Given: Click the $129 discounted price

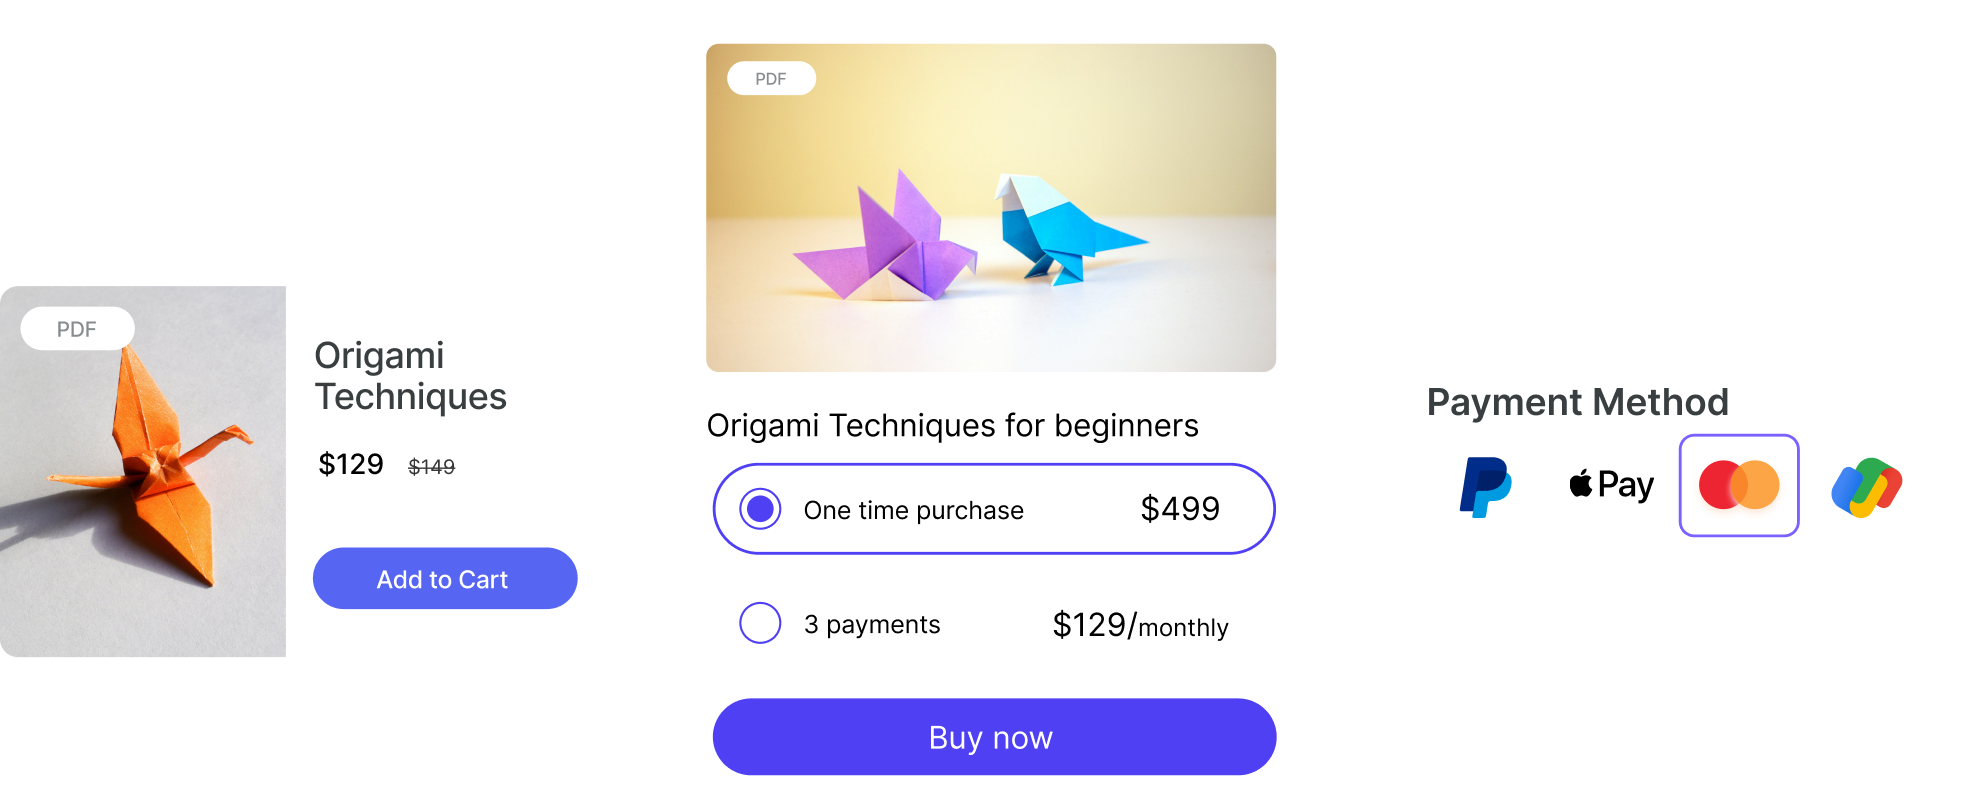Looking at the screenshot, I should [351, 464].
